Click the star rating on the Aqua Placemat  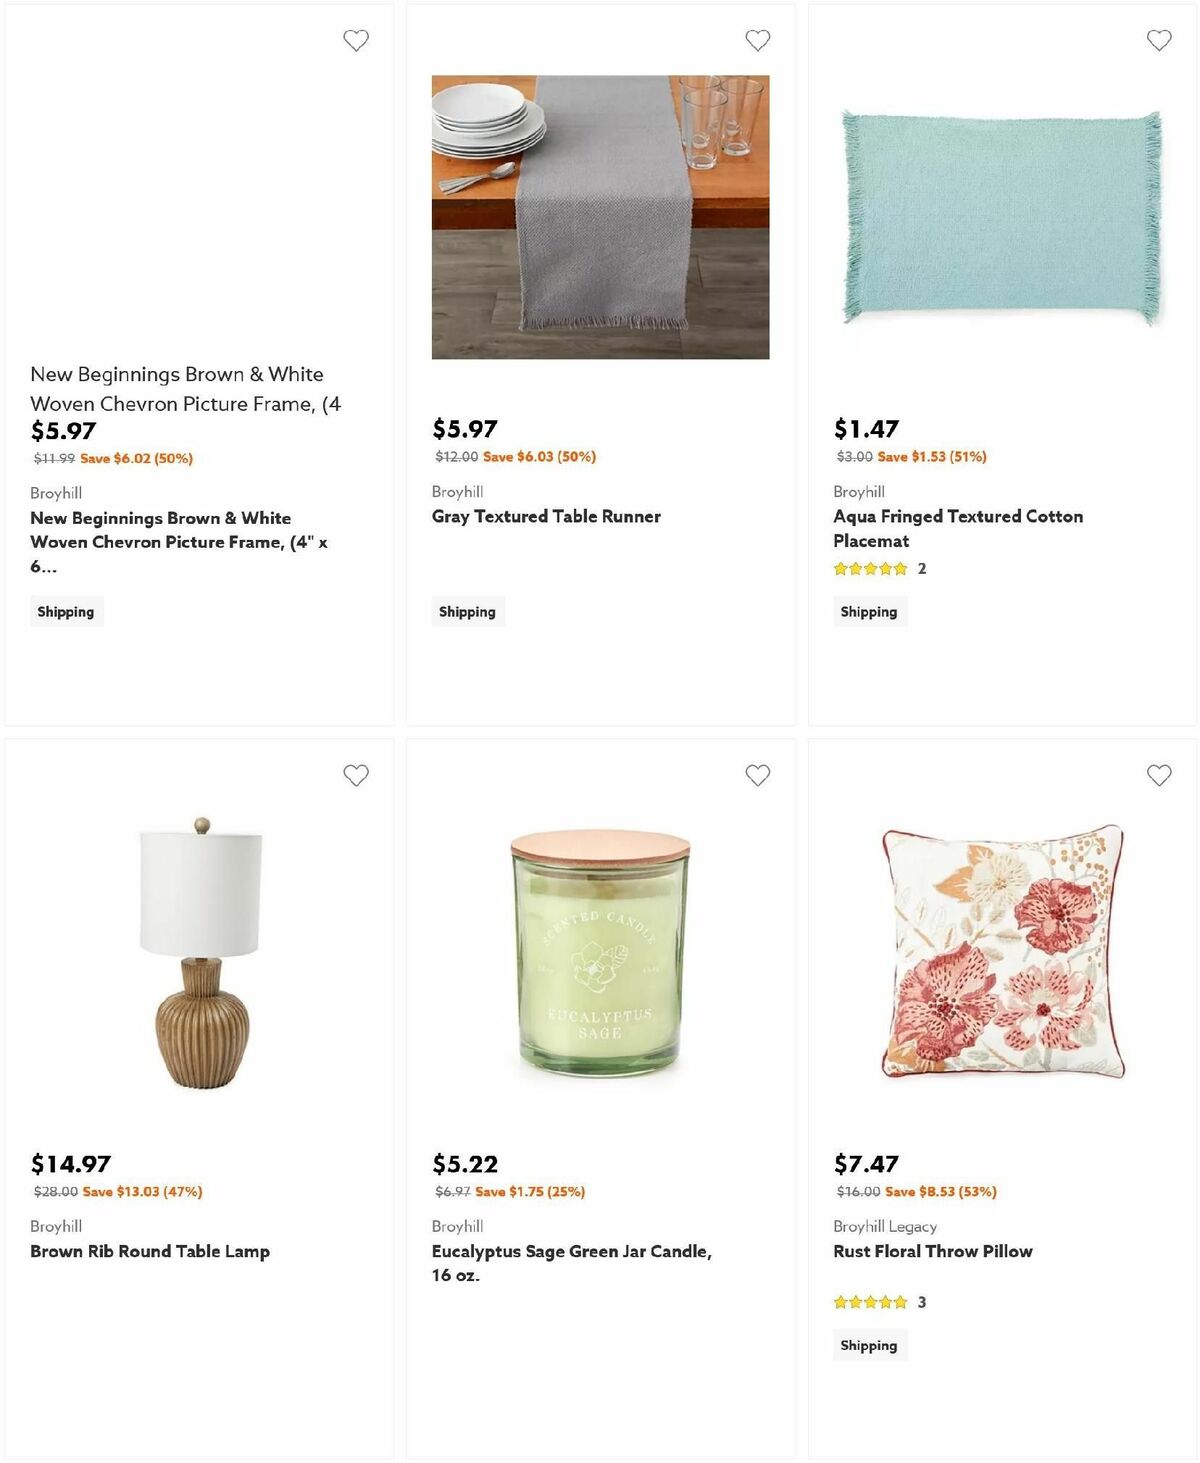[x=868, y=568]
